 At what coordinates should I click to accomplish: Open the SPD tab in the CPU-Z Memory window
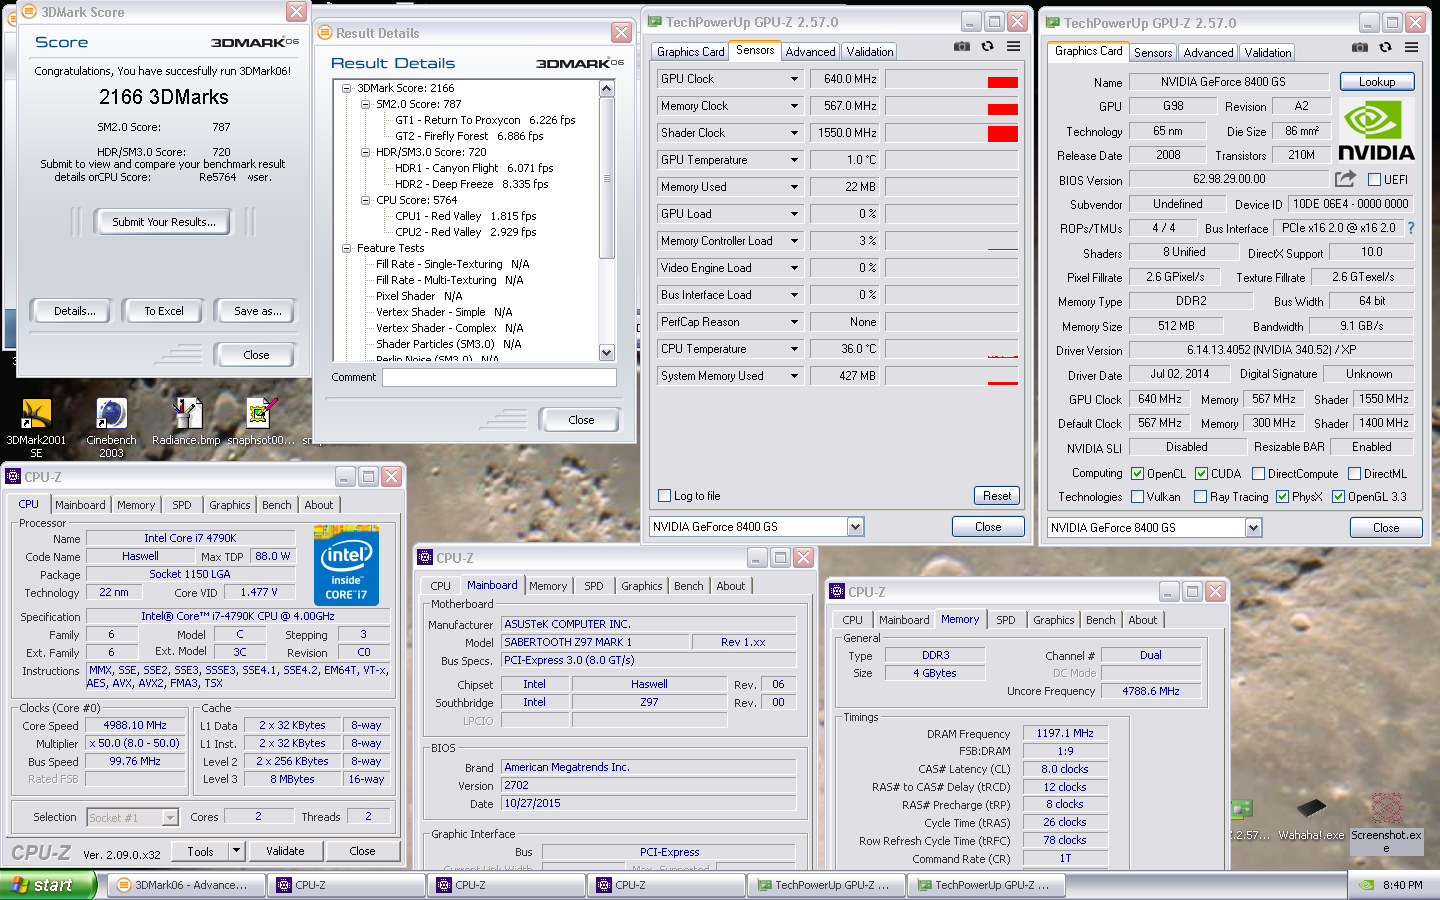[1006, 620]
